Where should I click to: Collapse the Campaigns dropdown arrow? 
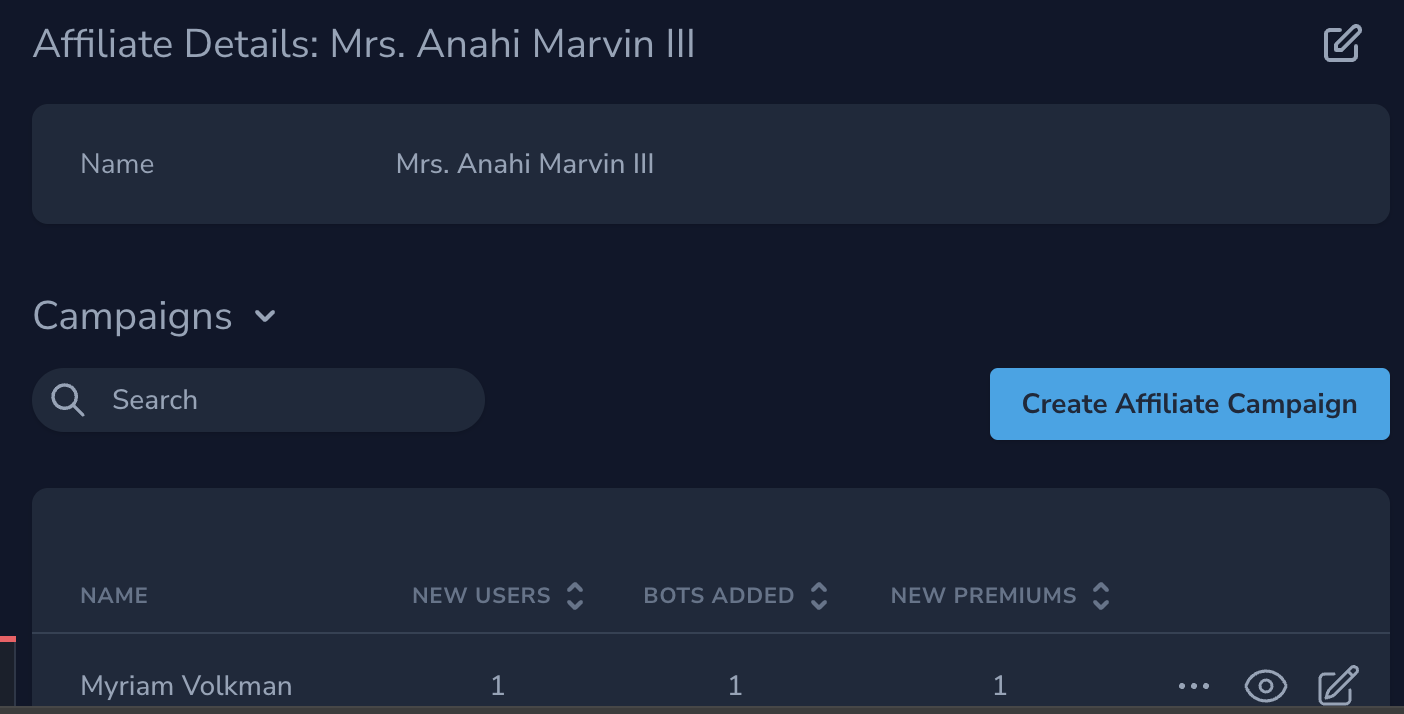pos(265,317)
